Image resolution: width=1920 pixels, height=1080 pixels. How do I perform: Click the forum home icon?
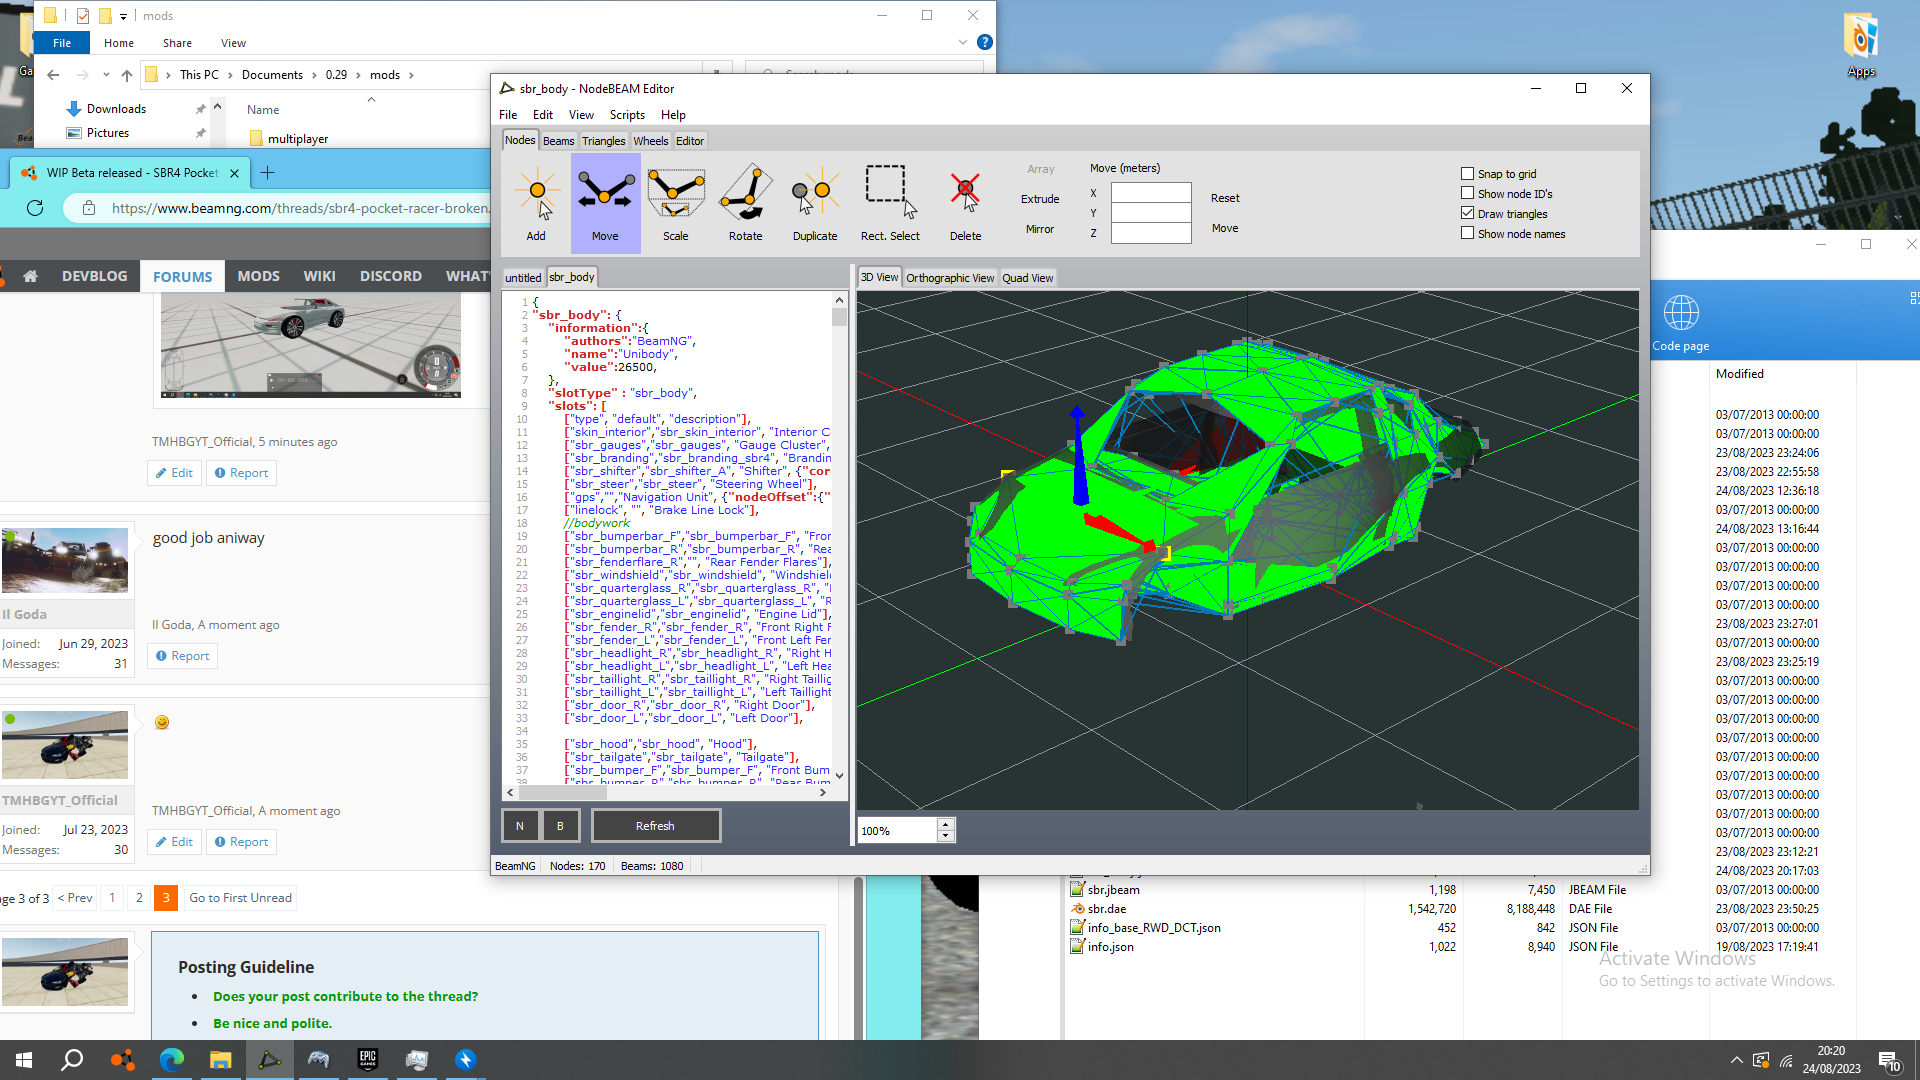click(x=30, y=276)
